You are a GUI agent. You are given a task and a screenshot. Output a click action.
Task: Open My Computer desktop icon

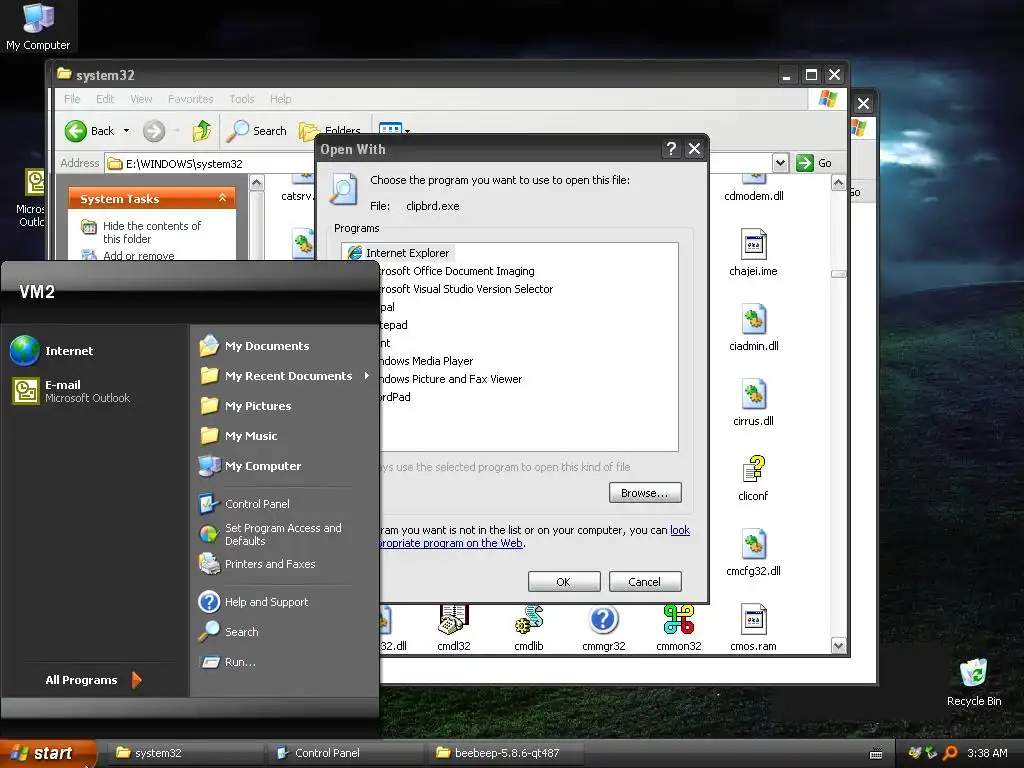tap(38, 27)
